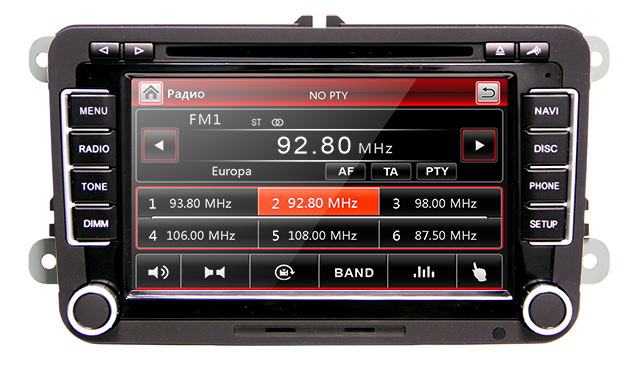The image size is (640, 366).
Task: Tap the NO PTY status text
Action: tap(328, 95)
